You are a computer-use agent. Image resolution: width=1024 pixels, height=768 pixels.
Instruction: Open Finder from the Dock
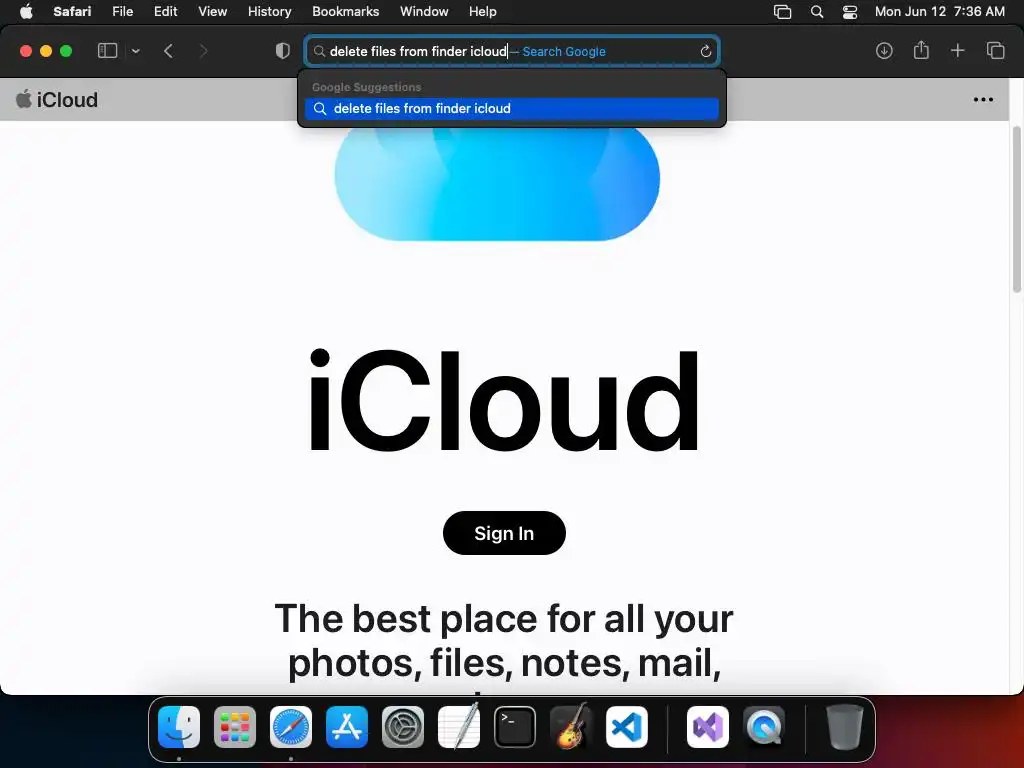point(179,727)
